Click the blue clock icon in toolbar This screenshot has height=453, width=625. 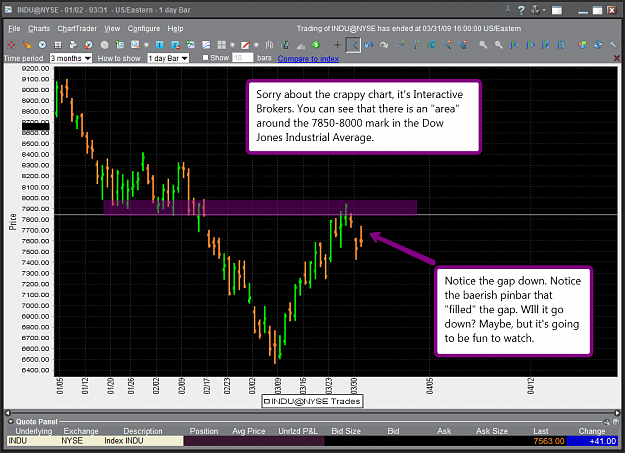click(42, 45)
